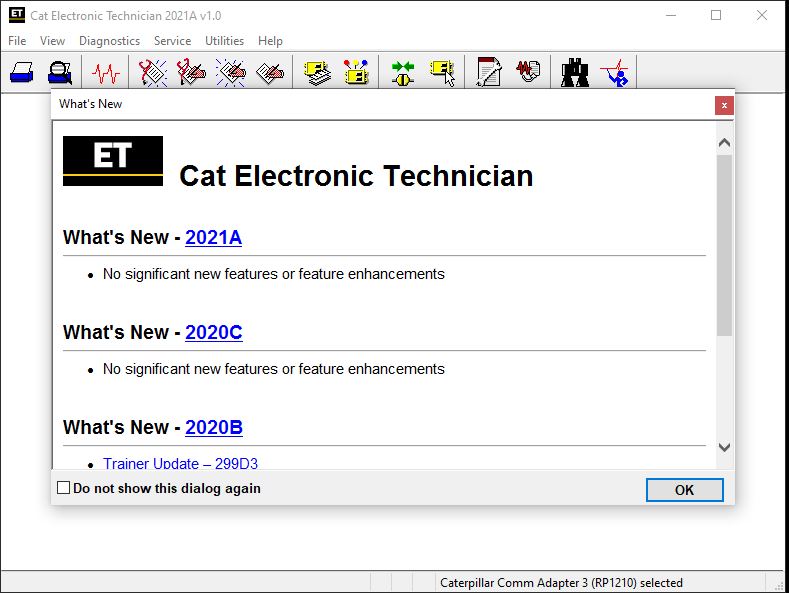
Task: Open the Diagnostics menu
Action: [x=109, y=41]
